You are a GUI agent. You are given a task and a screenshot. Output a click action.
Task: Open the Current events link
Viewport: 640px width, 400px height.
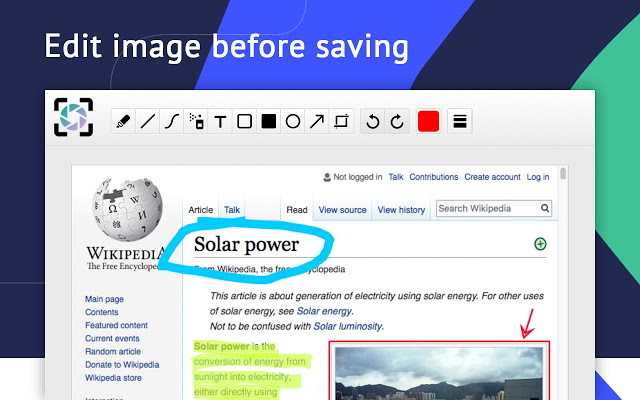[x=112, y=338]
